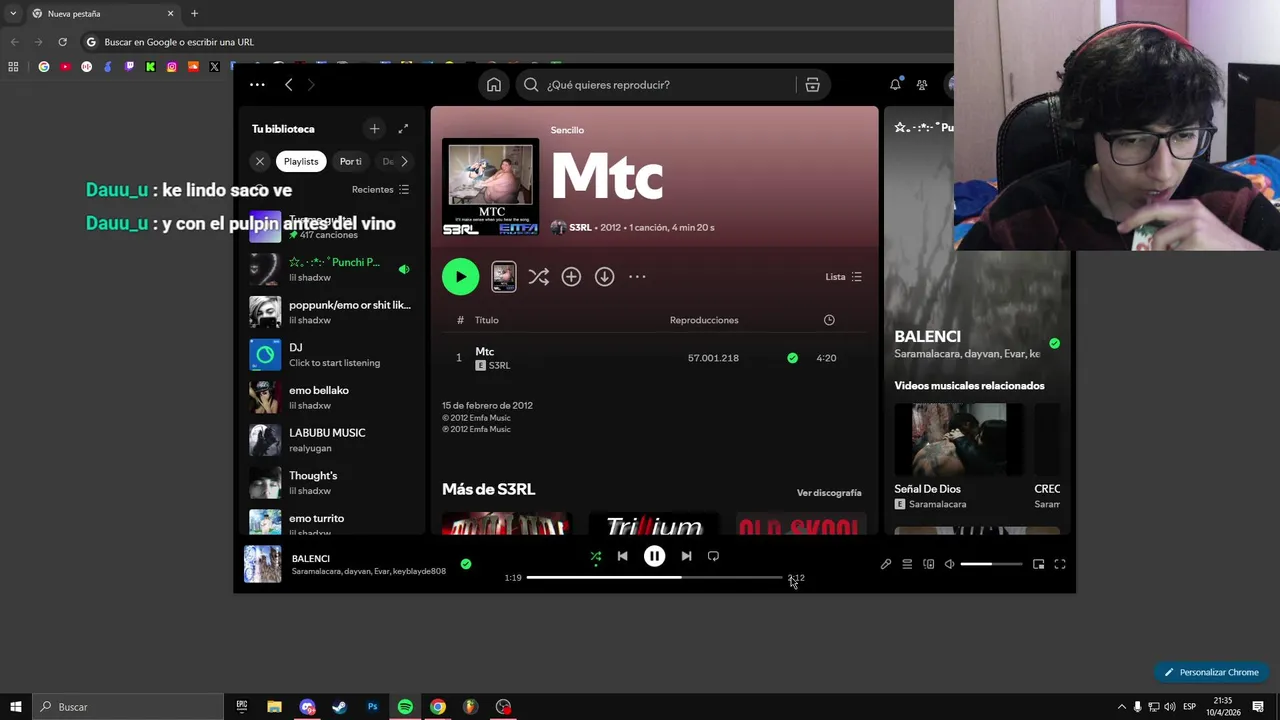Toggle saved check for BALENCI in player
The image size is (1280, 720).
tap(466, 564)
